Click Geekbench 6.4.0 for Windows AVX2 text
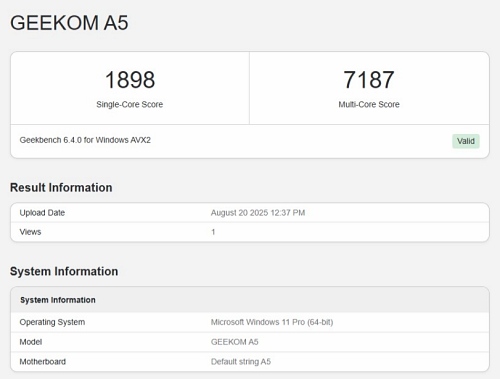The width and height of the screenshot is (500, 379). pyautogui.click(x=85, y=140)
